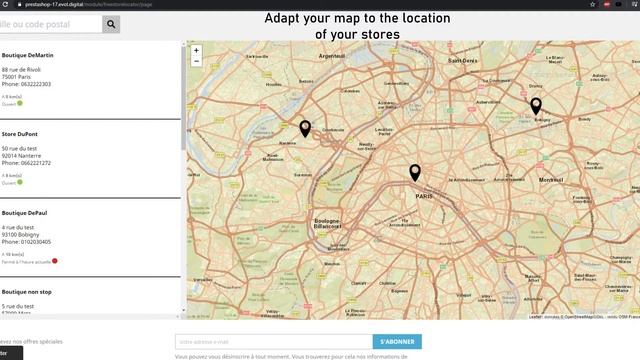Click the map marker above PARIS label
640x360 pixels.
tap(415, 173)
